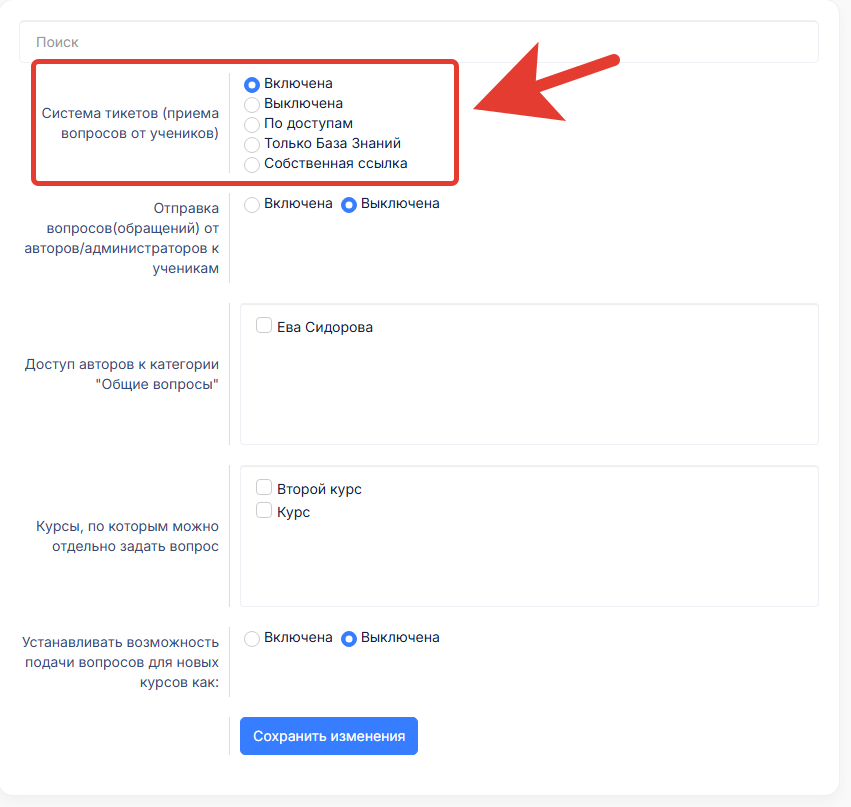Choose the Только База Знаний option

point(252,145)
